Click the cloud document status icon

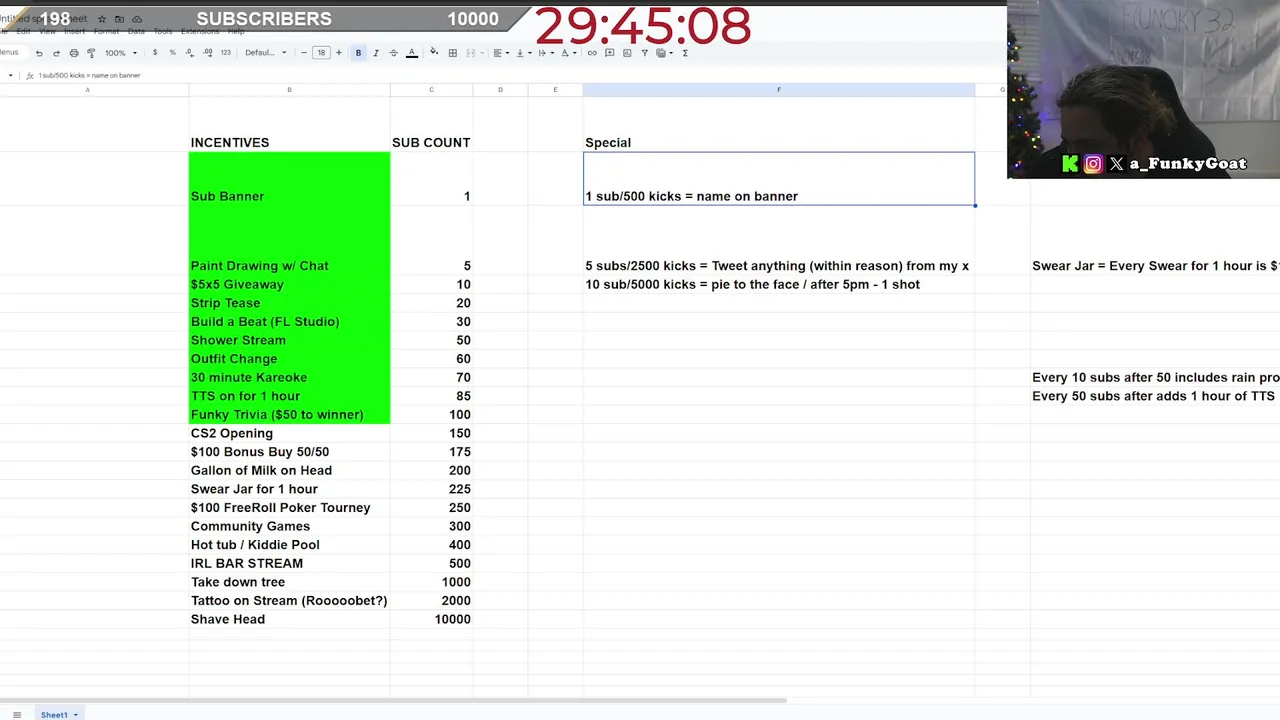[137, 19]
